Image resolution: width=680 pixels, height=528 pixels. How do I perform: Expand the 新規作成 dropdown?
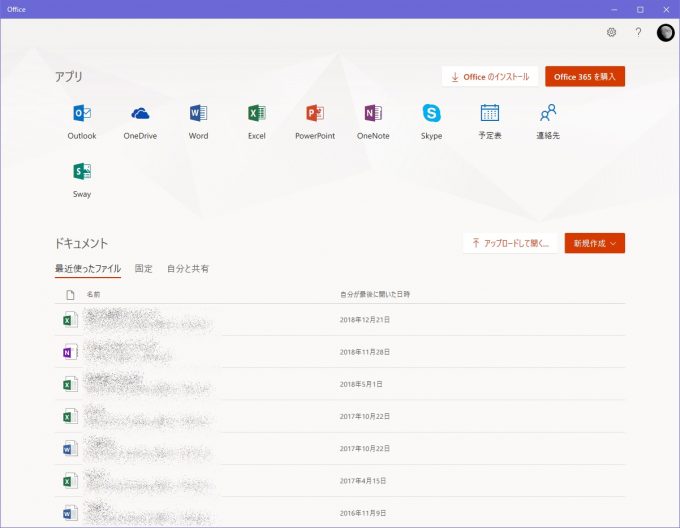coord(595,243)
